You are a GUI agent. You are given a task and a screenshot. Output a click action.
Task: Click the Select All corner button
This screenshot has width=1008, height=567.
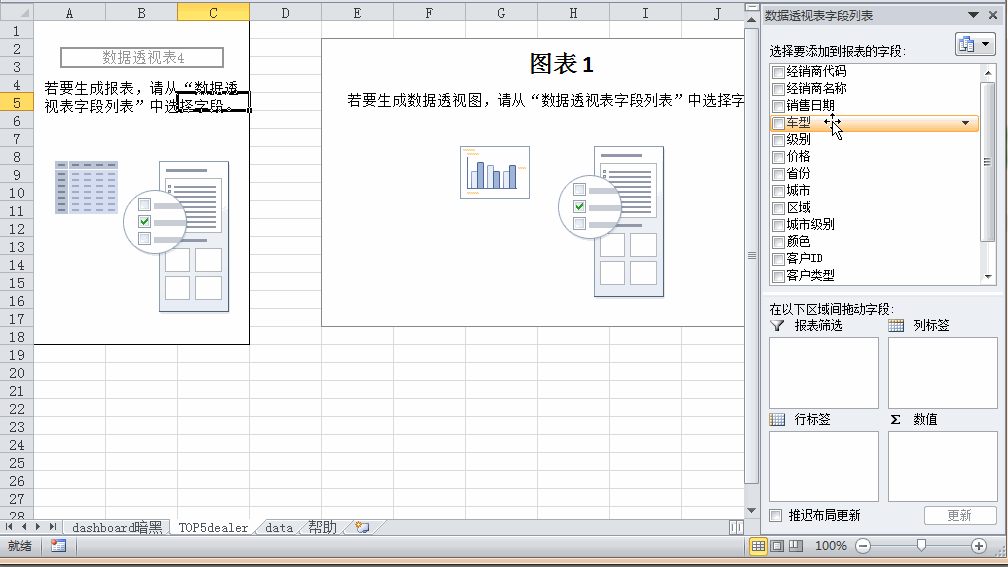click(x=17, y=12)
